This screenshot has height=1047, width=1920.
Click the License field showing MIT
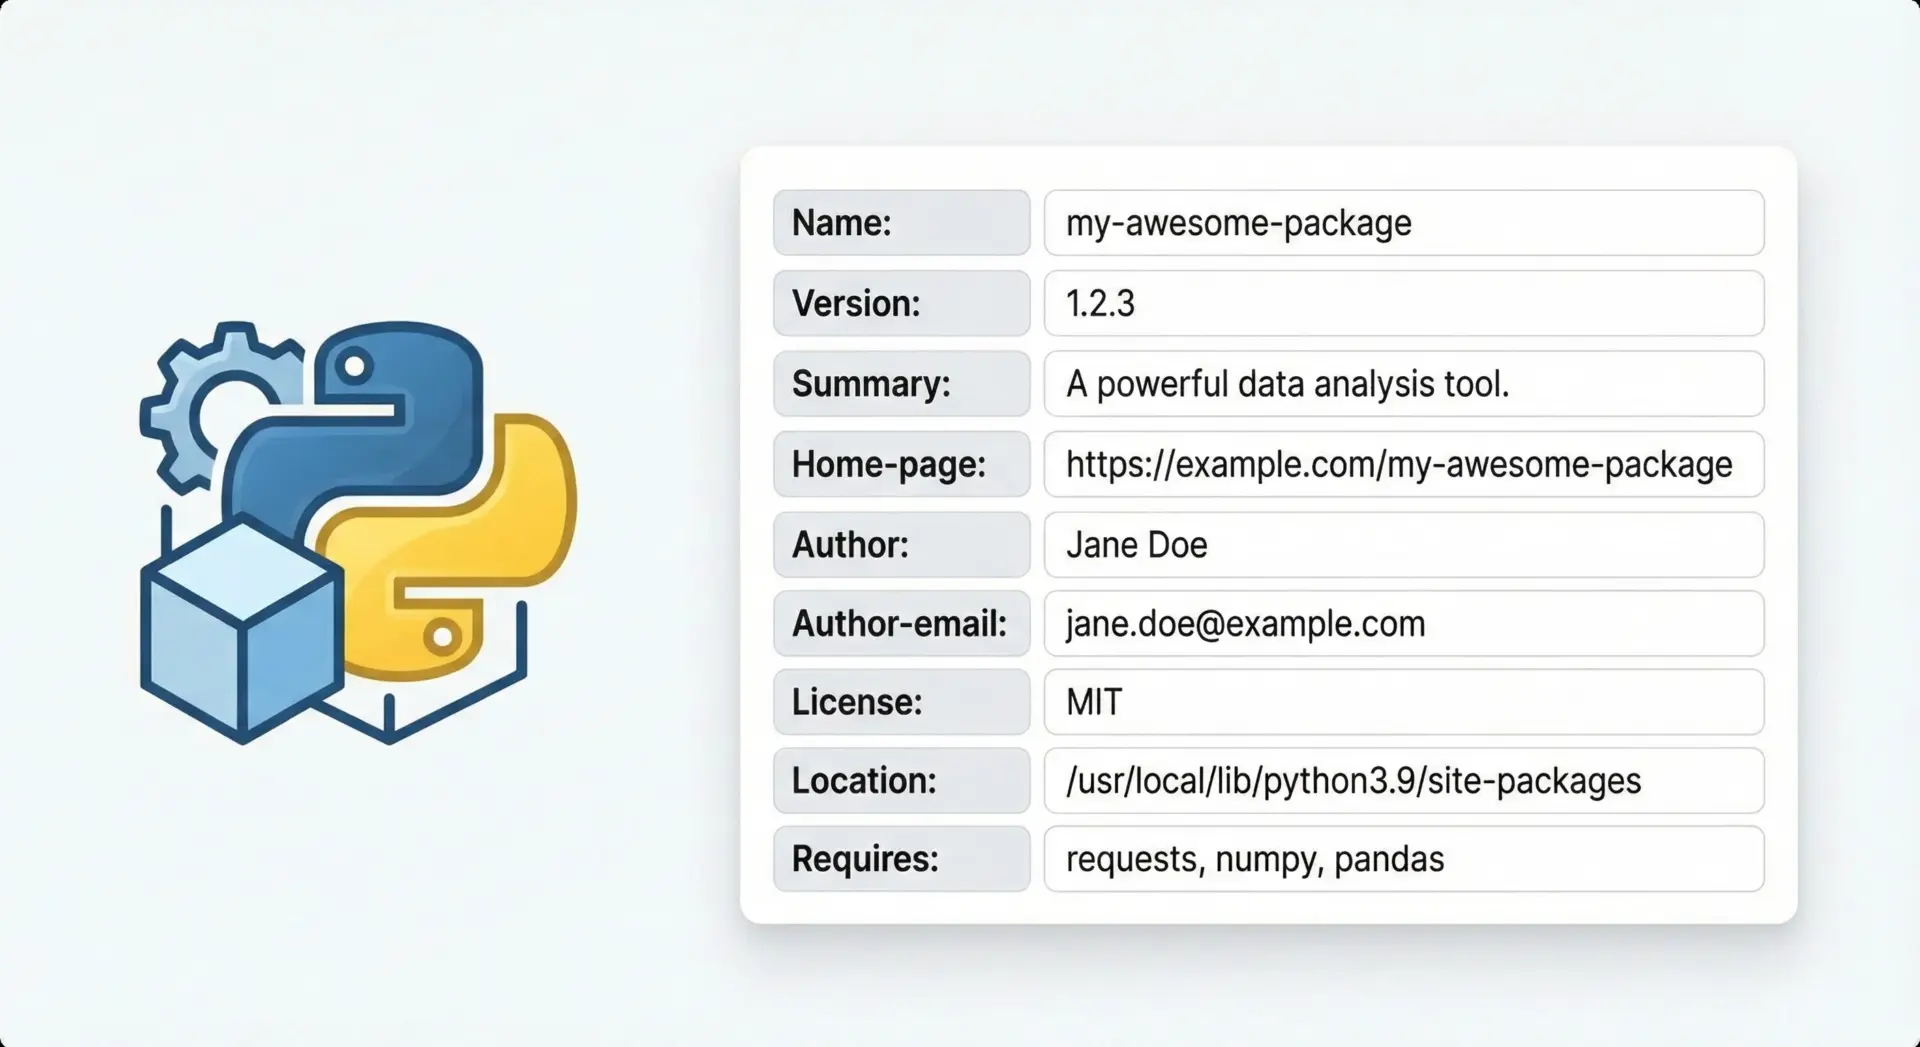(x=1403, y=702)
